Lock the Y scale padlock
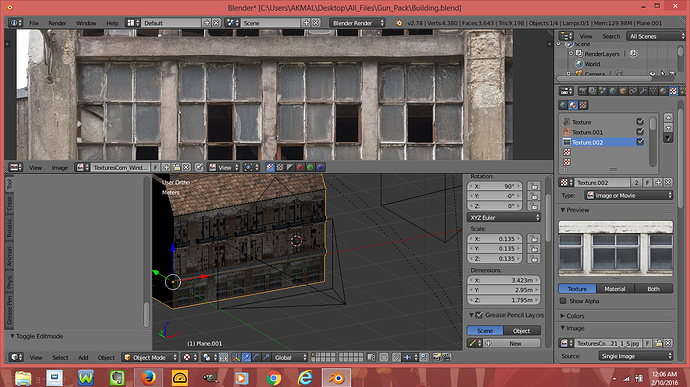The height and width of the screenshot is (387, 690). (534, 249)
